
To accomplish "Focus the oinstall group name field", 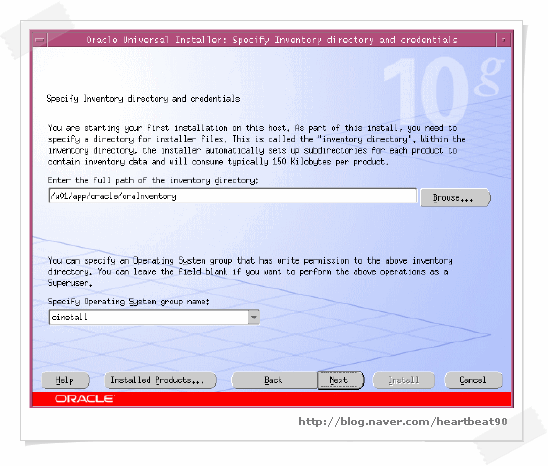I will click(x=149, y=317).
